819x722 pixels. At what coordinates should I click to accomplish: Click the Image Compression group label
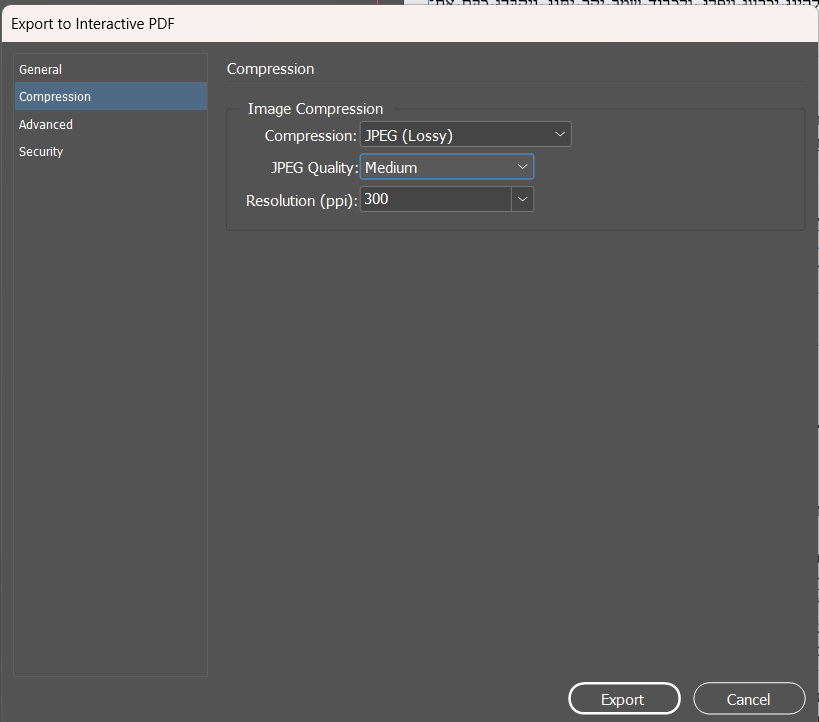315,109
